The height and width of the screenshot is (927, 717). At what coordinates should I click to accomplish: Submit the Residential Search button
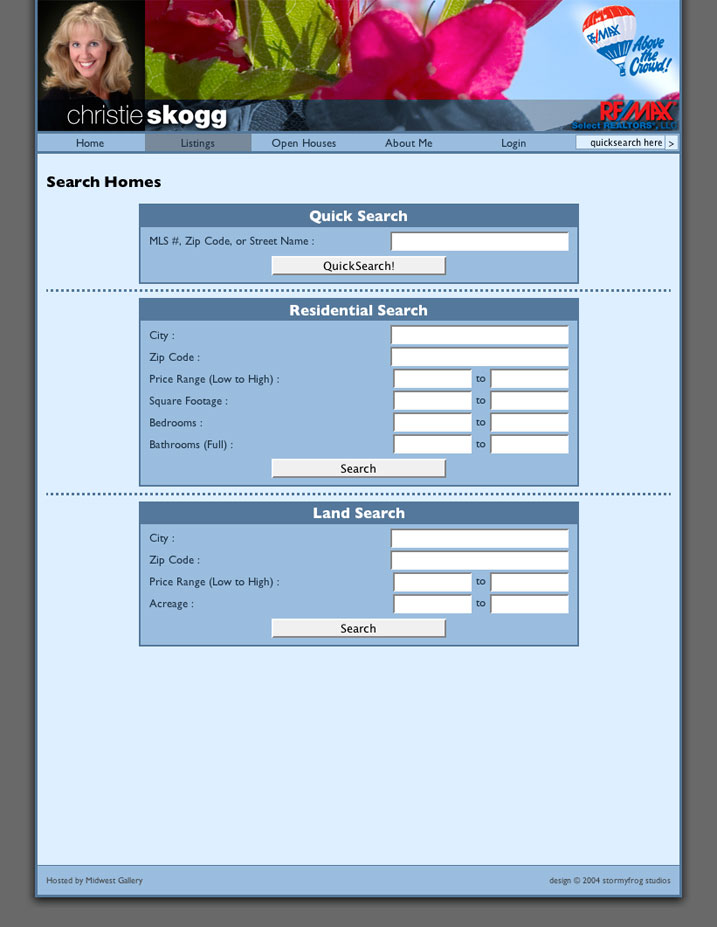(x=358, y=468)
